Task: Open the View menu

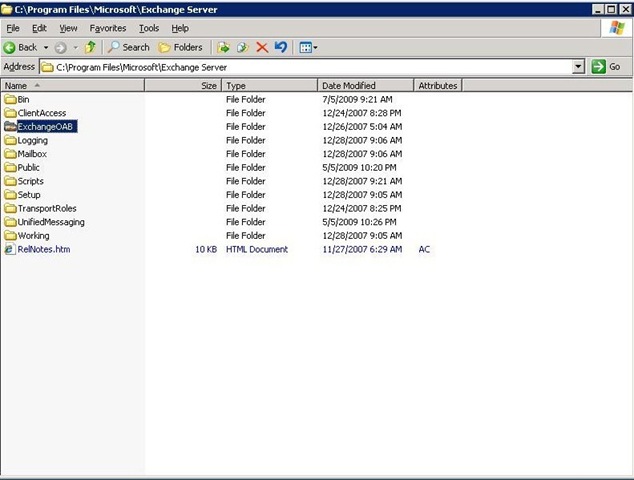Action: click(68, 28)
